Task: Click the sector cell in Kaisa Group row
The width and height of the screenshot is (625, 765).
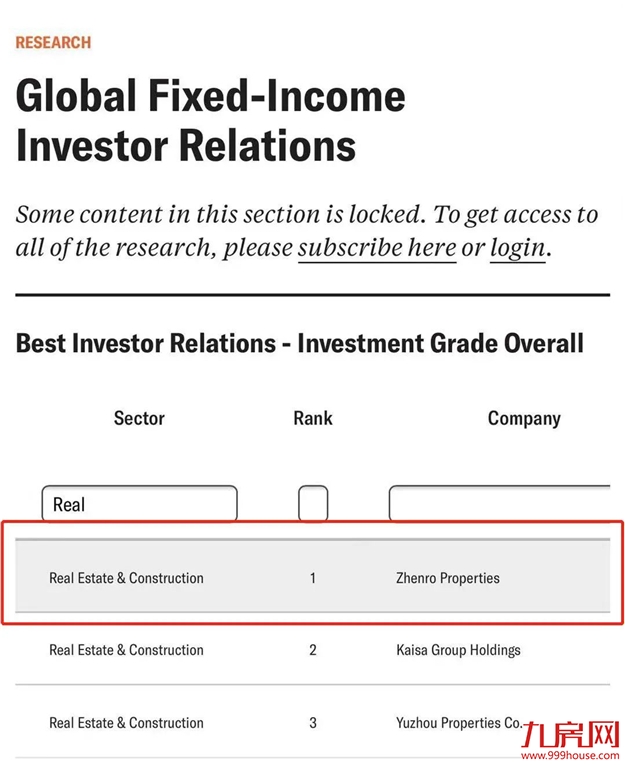Action: coord(126,650)
